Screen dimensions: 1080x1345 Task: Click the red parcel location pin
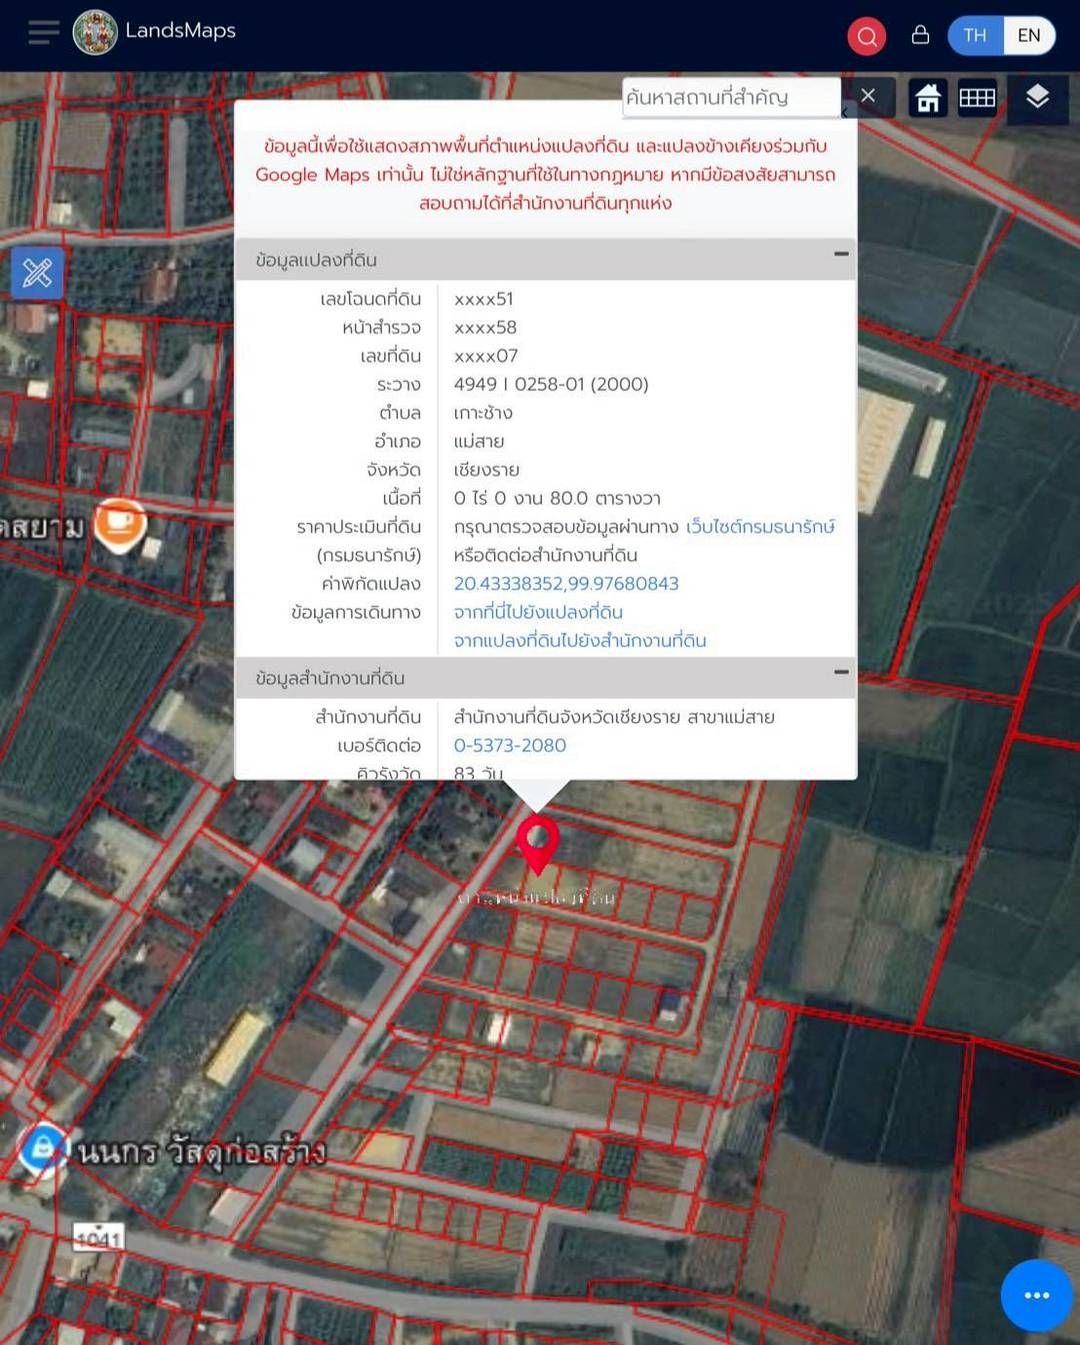coord(537,844)
